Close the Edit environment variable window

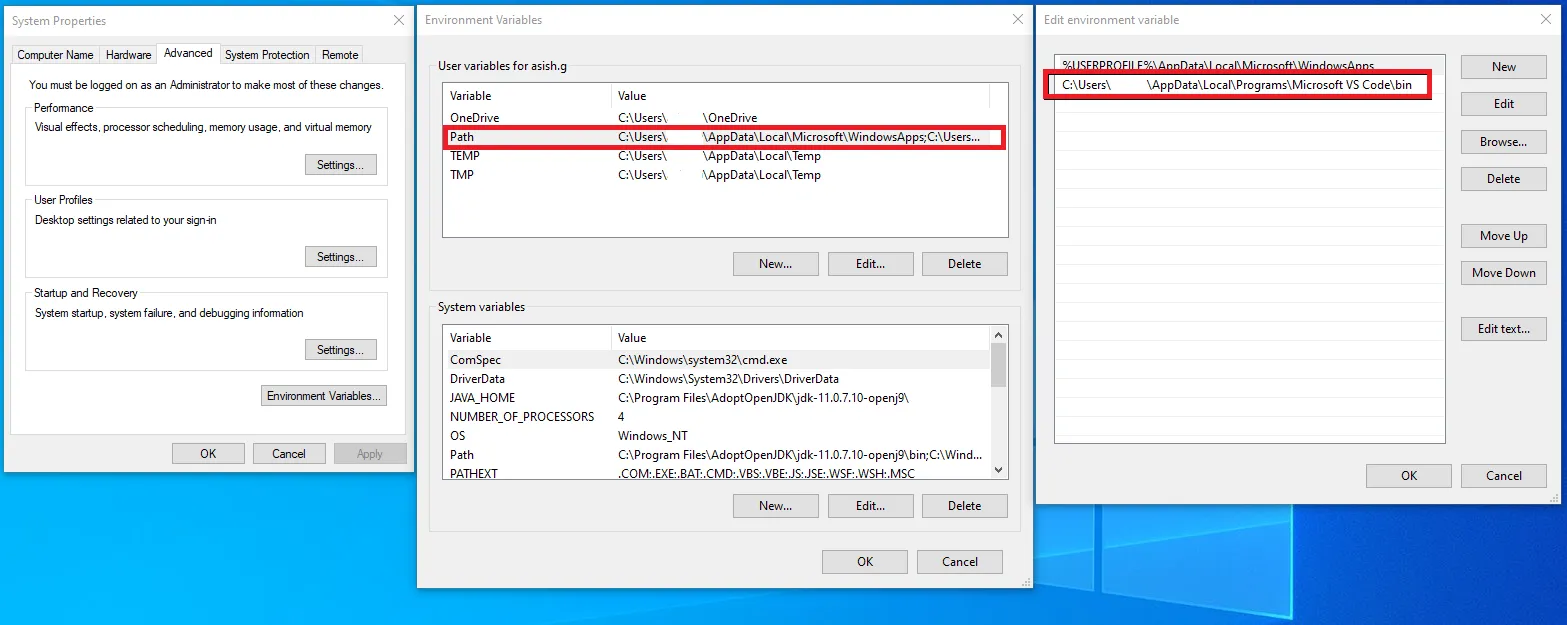[1548, 19]
